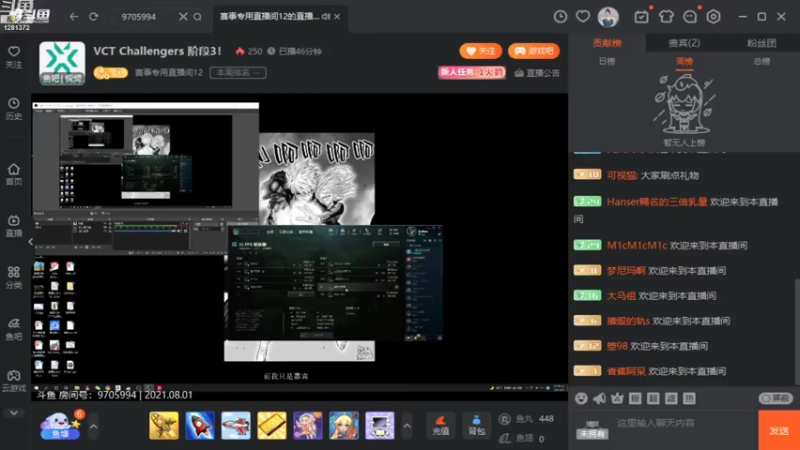Click the megaphone icon in chat toolbar
This screenshot has width=800, height=450.
click(599, 398)
